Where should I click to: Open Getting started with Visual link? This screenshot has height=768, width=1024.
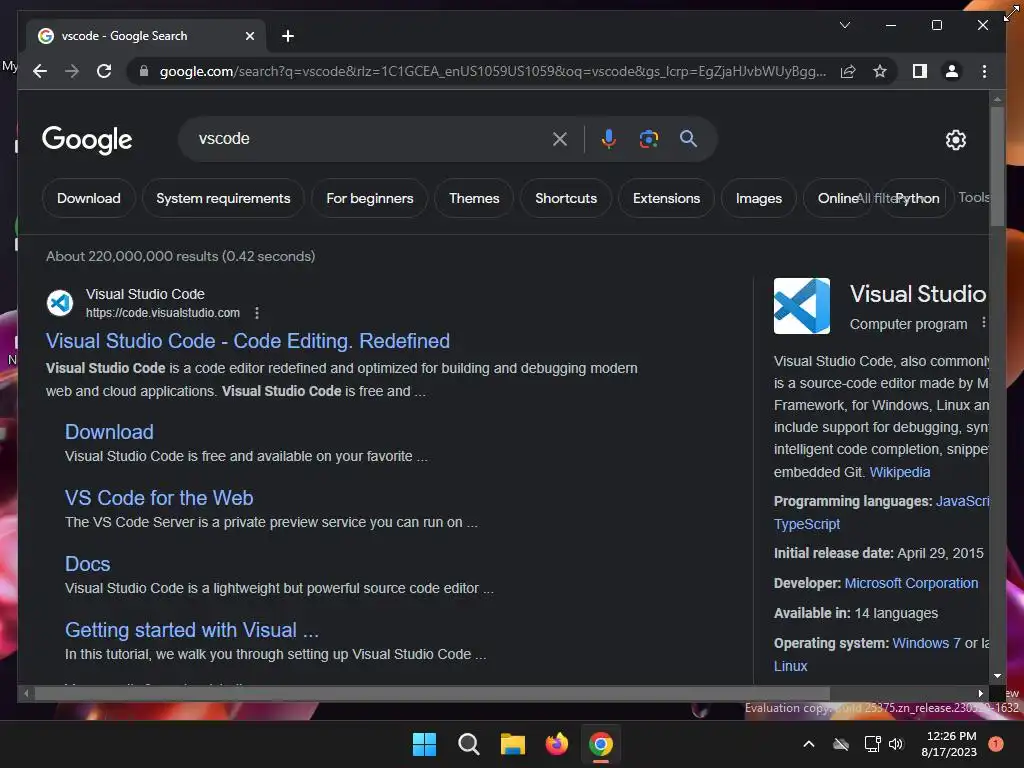coord(191,630)
